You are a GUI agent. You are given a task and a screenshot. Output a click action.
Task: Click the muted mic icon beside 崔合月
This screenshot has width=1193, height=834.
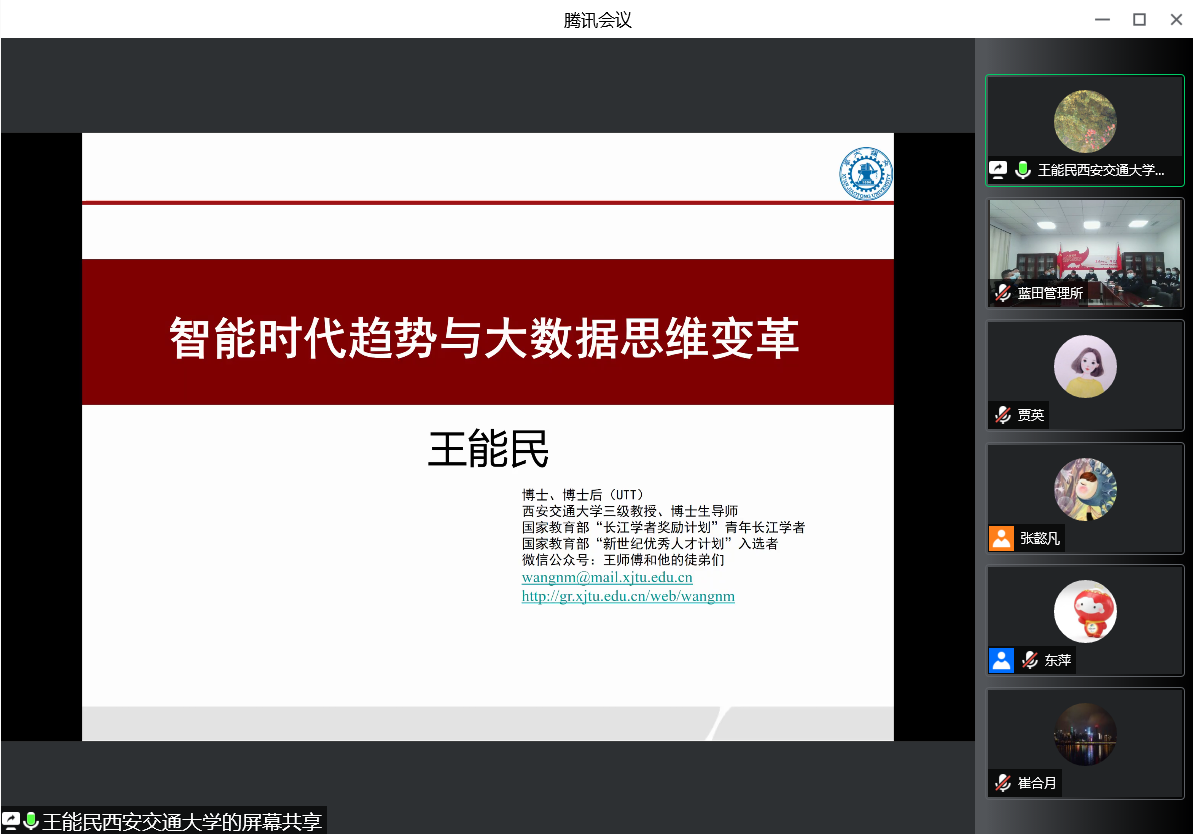[1003, 783]
